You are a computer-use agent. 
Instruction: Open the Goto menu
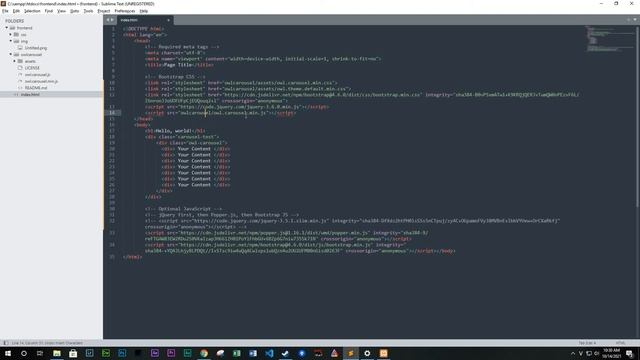point(75,11)
